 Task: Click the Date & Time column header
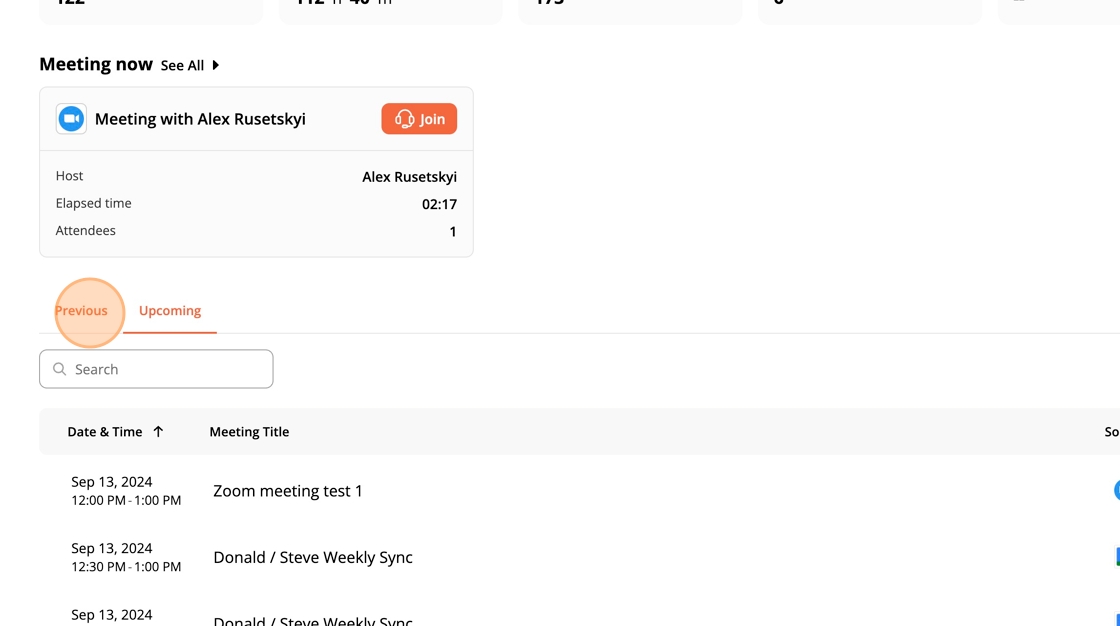click(105, 432)
